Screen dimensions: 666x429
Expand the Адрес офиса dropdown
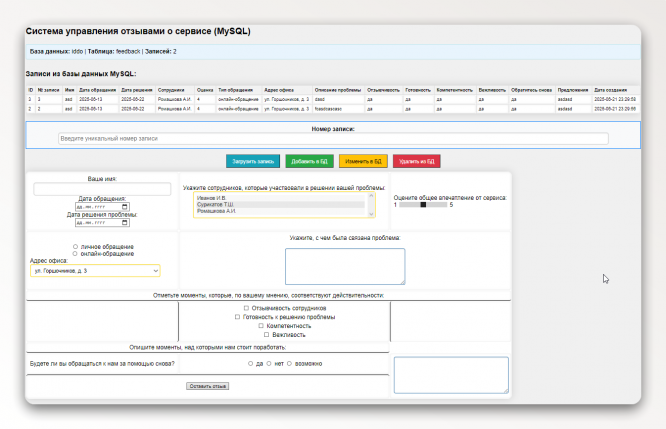click(95, 270)
